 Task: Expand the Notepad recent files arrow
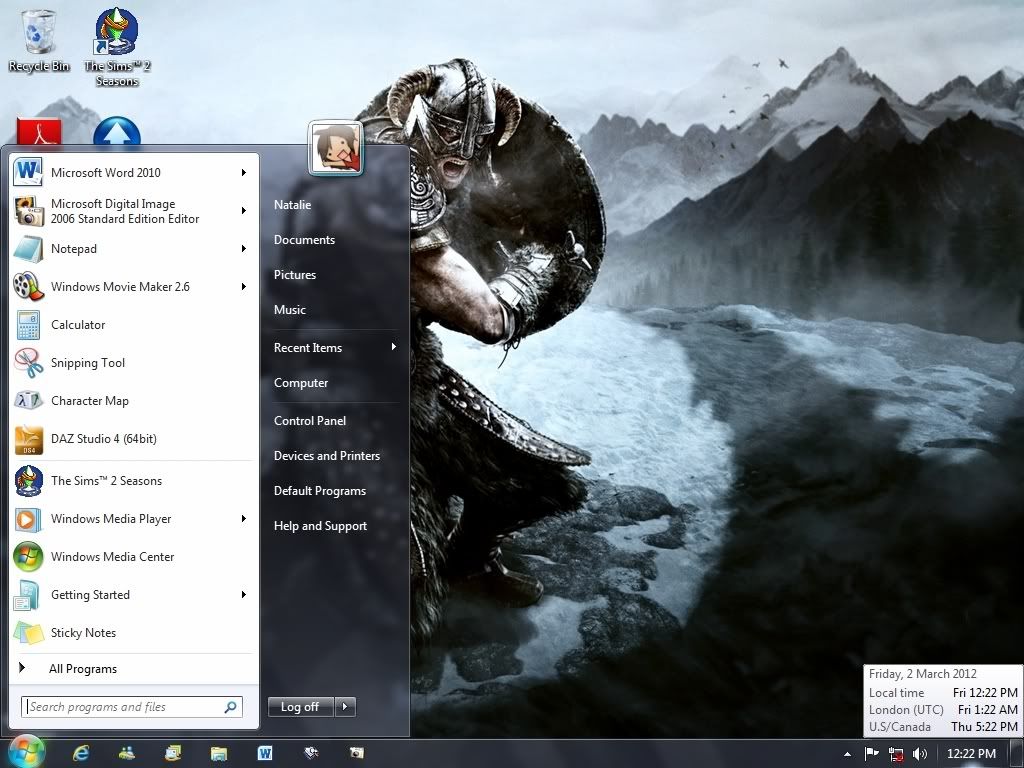(x=243, y=249)
